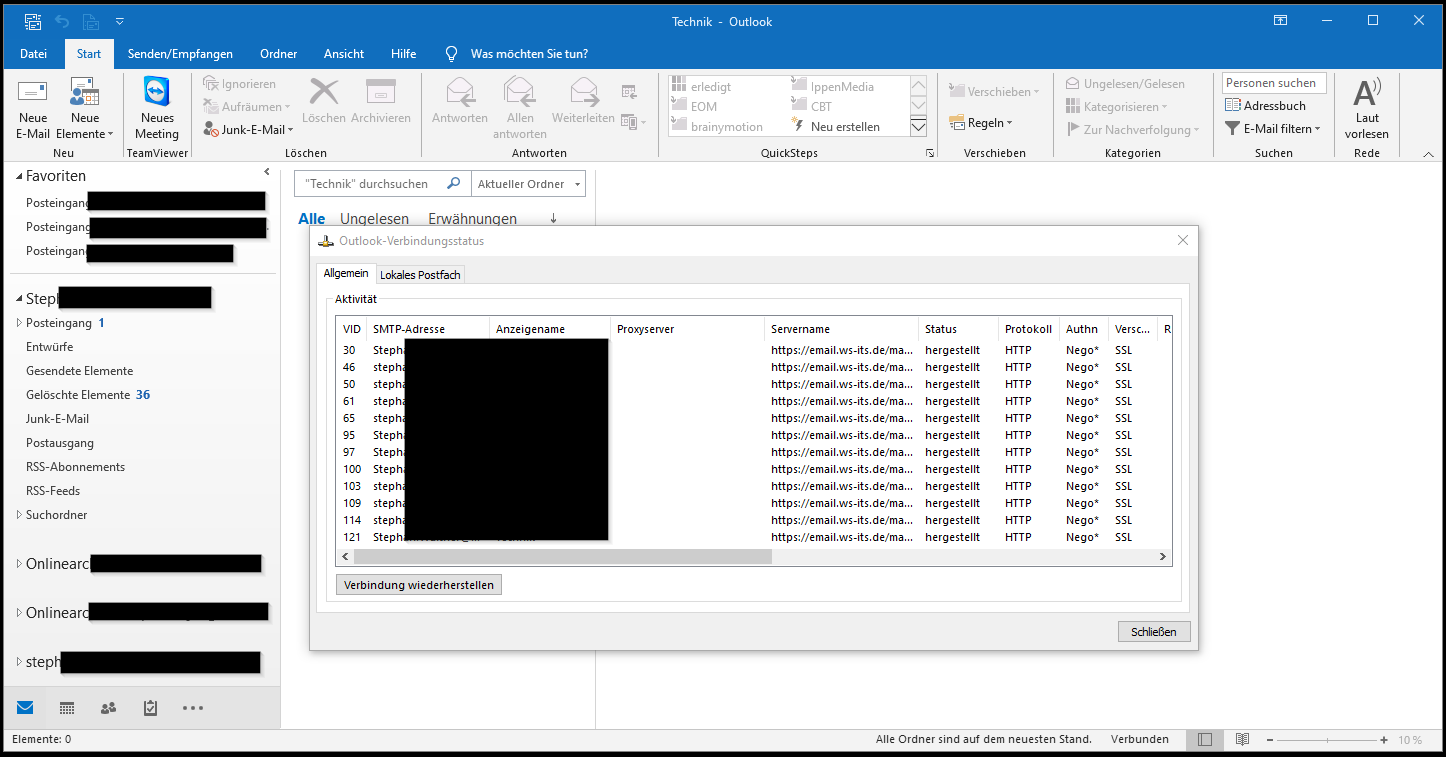Image resolution: width=1446 pixels, height=757 pixels.
Task: Switch to Mail view icon
Action: pyautogui.click(x=25, y=708)
